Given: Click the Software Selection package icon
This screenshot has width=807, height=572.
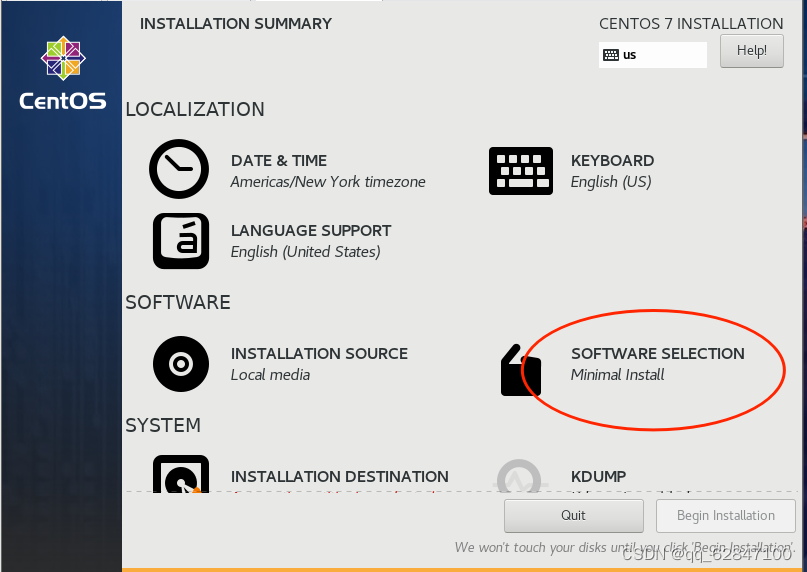Looking at the screenshot, I should tap(521, 370).
